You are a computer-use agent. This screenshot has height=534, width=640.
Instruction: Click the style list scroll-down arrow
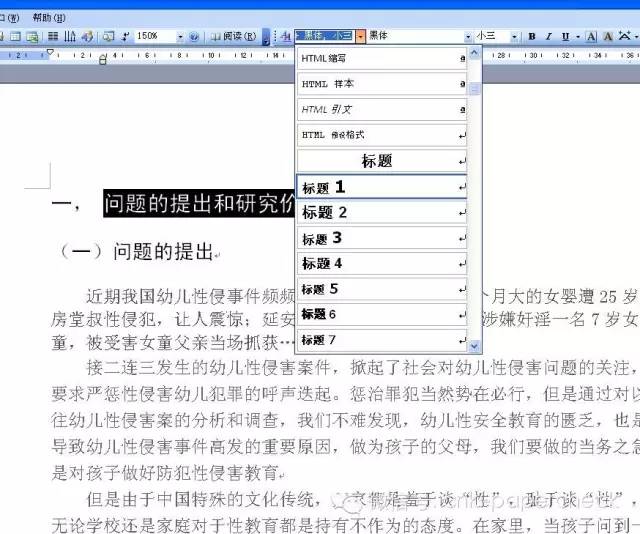pyautogui.click(x=474, y=346)
